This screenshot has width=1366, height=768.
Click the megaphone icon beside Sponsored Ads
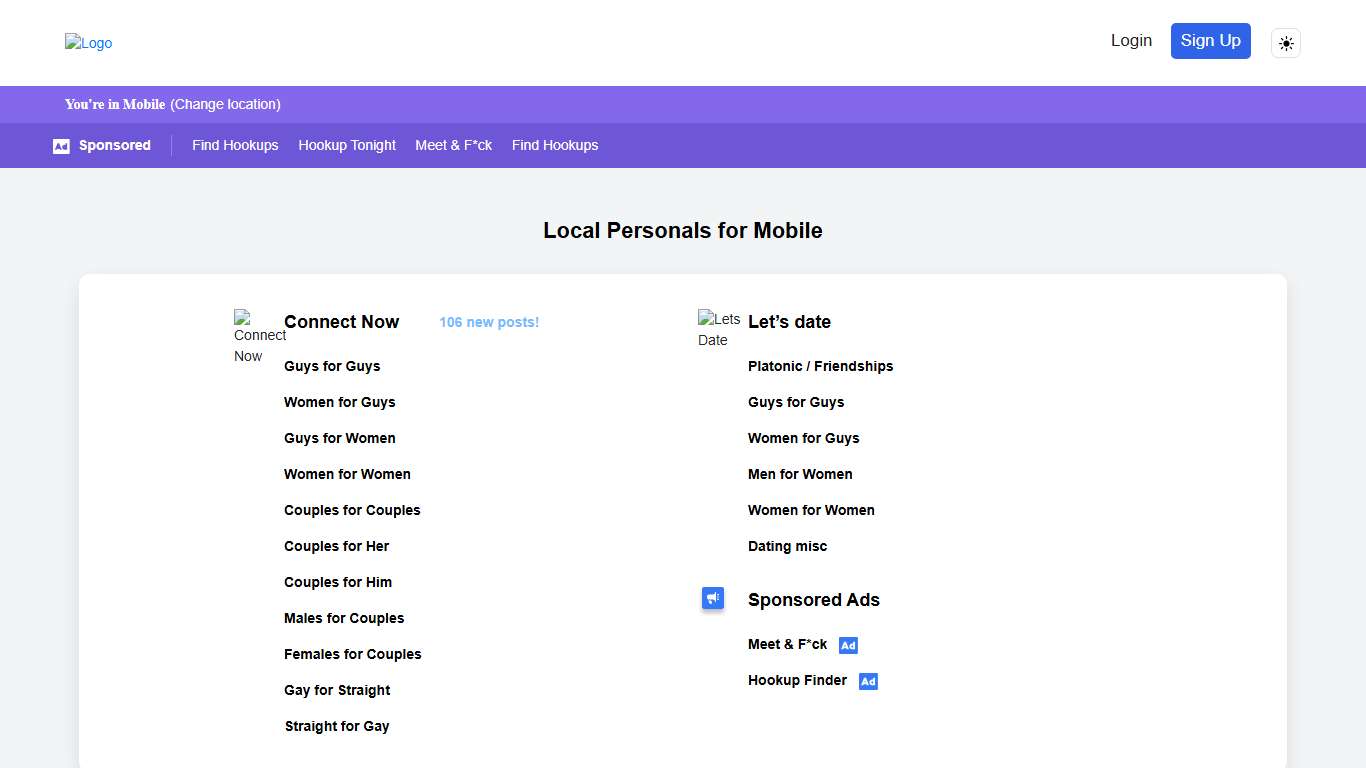[713, 598]
